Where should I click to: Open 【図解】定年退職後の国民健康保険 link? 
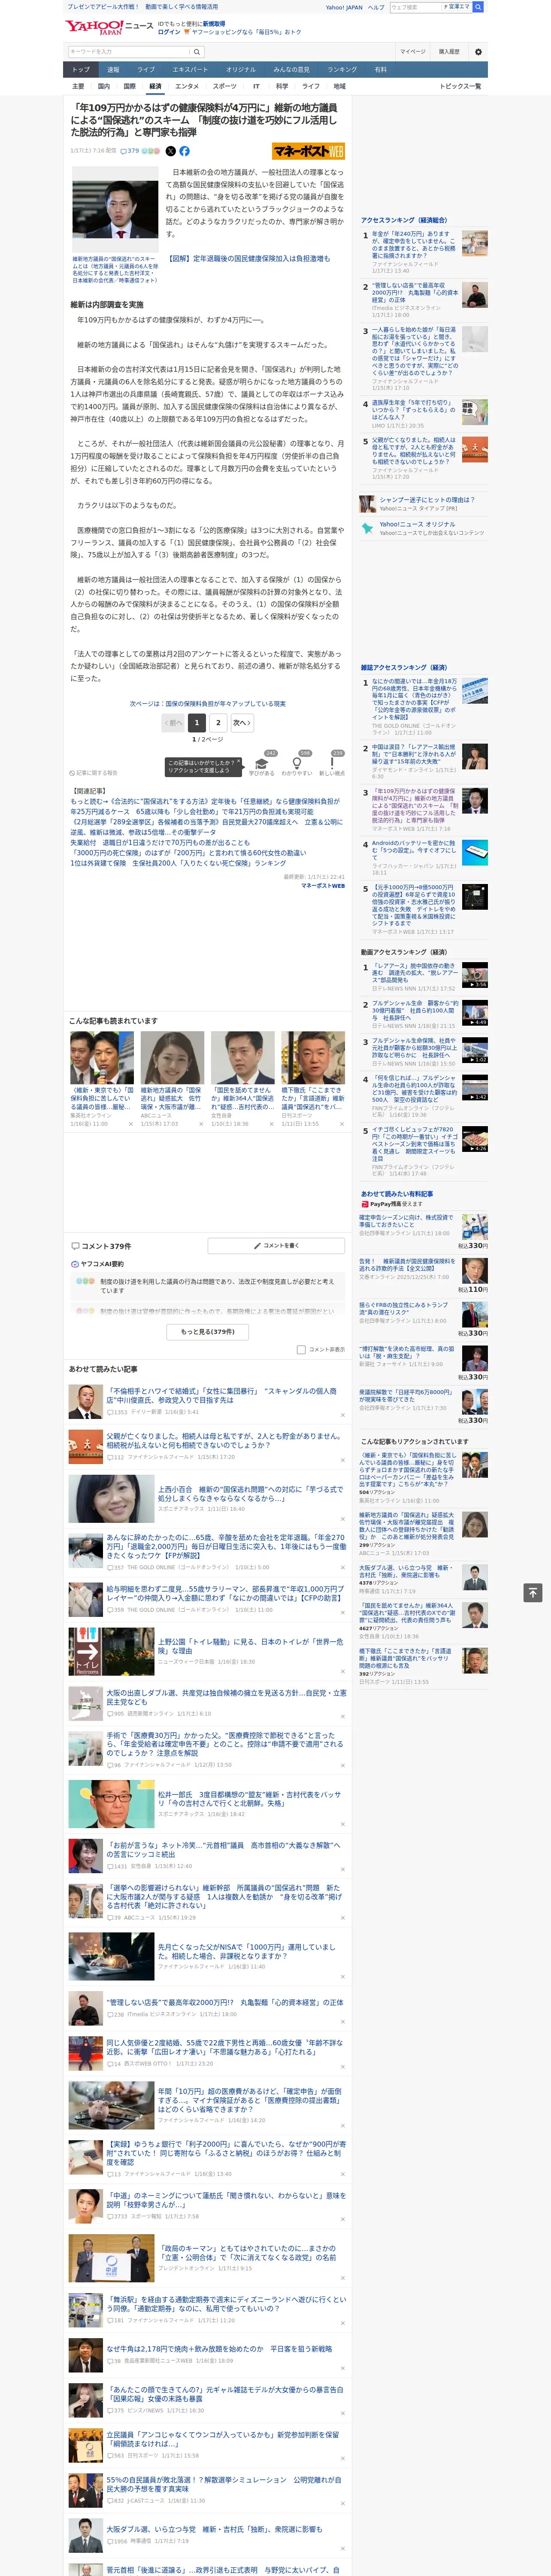click(247, 258)
